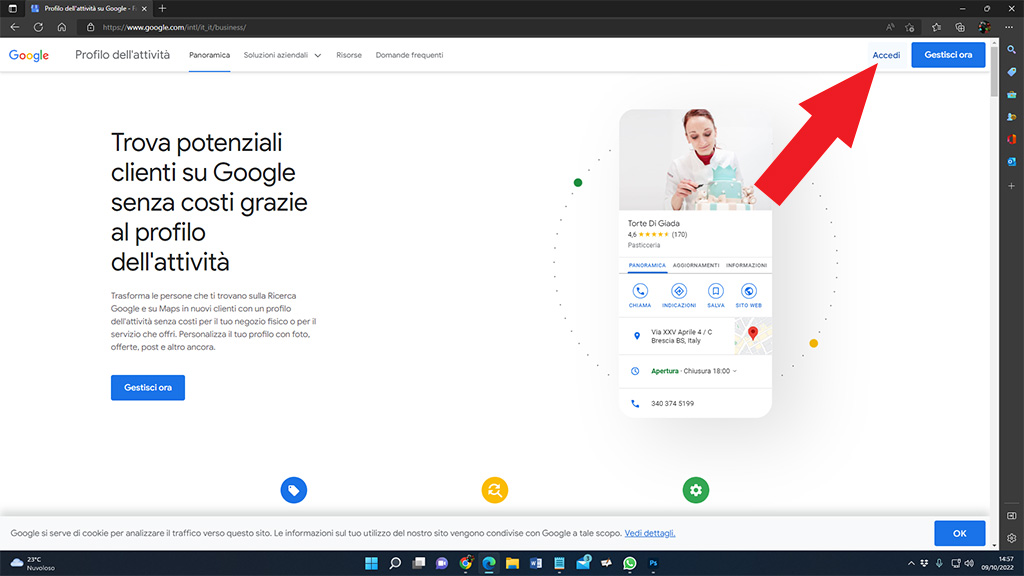Add a site with sidebar plus icon
The image size is (1024, 576).
tap(1012, 186)
